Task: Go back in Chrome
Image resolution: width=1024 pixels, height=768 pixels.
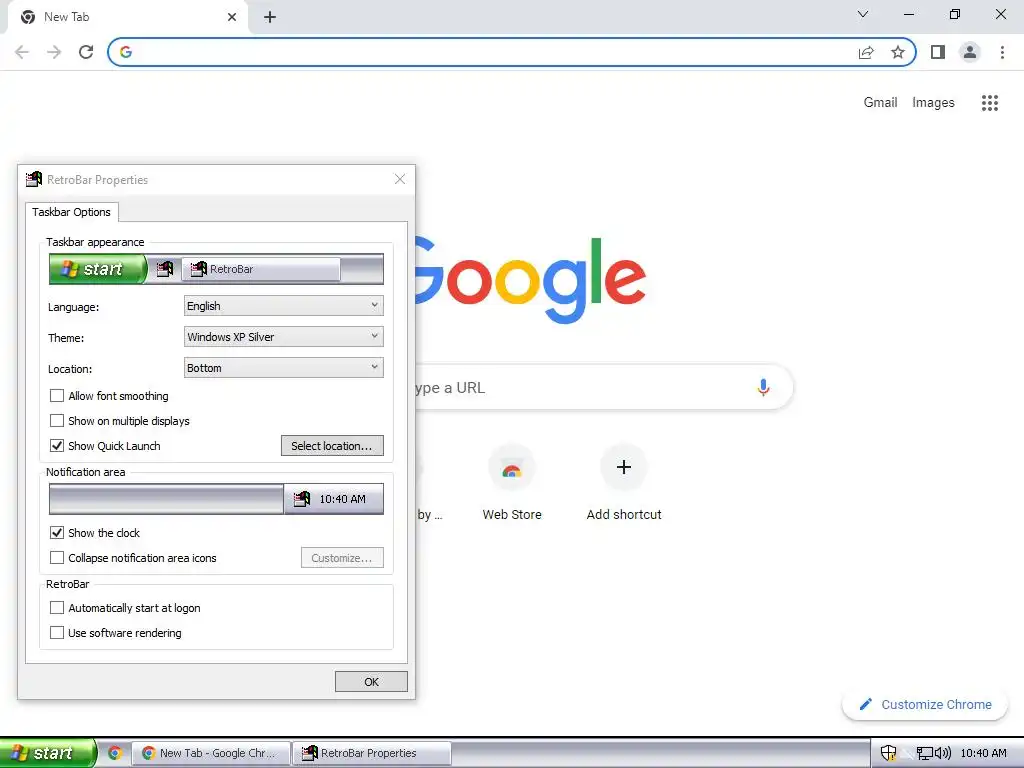Action: pos(22,52)
